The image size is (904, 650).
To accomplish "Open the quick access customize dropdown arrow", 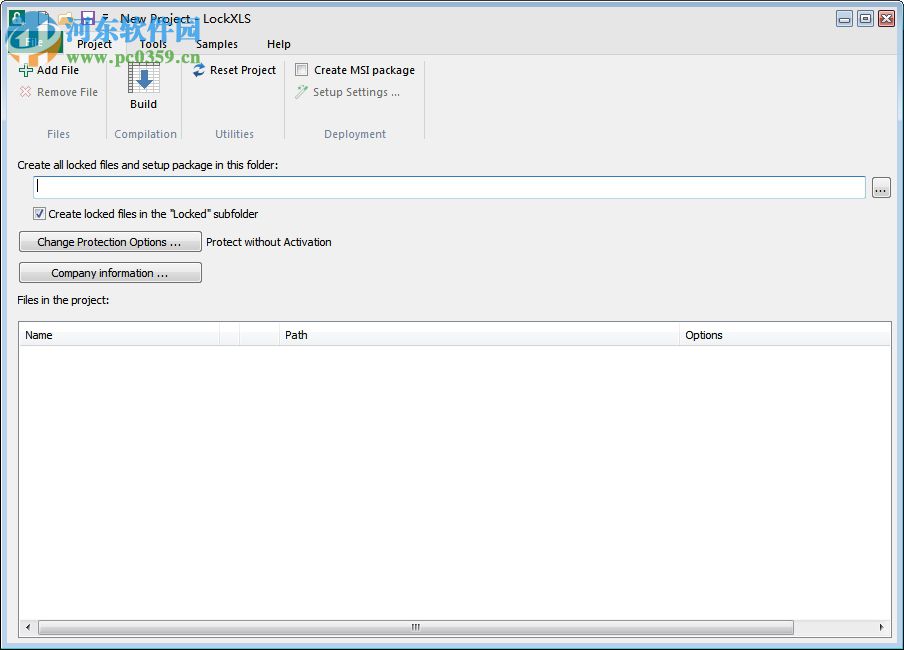I will pos(106,18).
